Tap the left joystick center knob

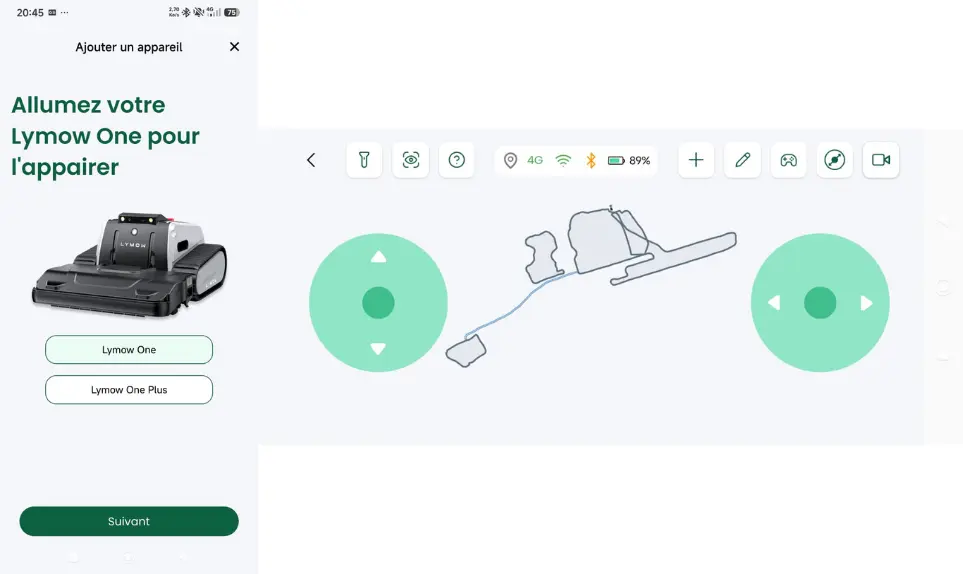(378, 303)
